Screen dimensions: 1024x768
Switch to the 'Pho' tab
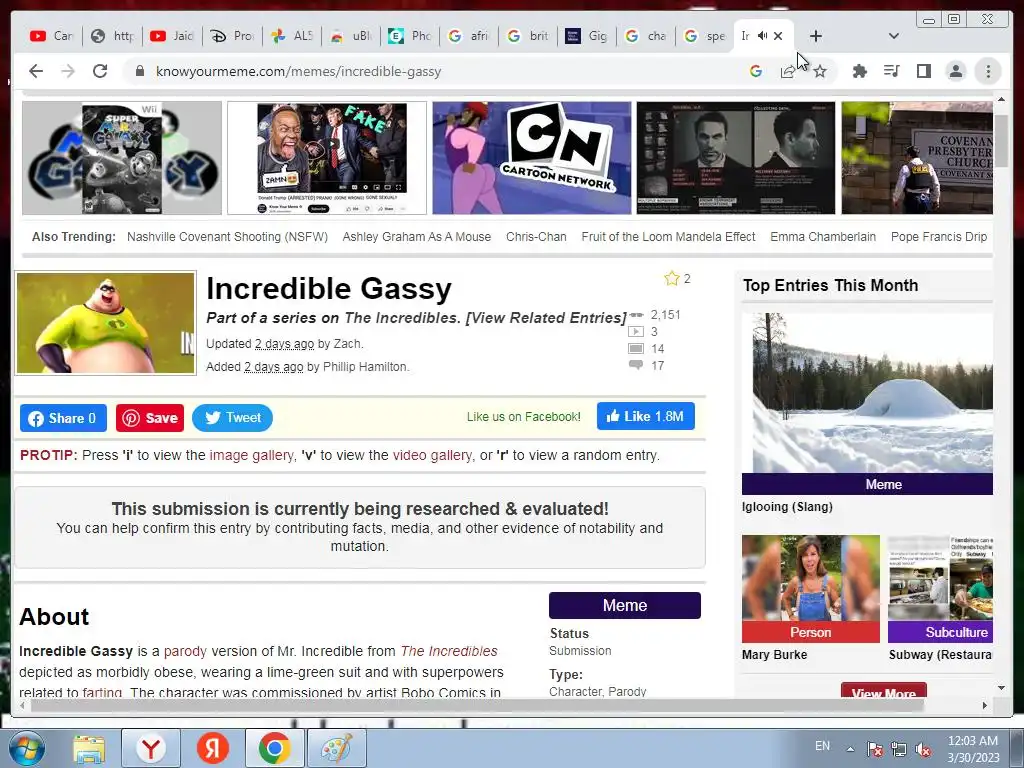pyautogui.click(x=409, y=36)
